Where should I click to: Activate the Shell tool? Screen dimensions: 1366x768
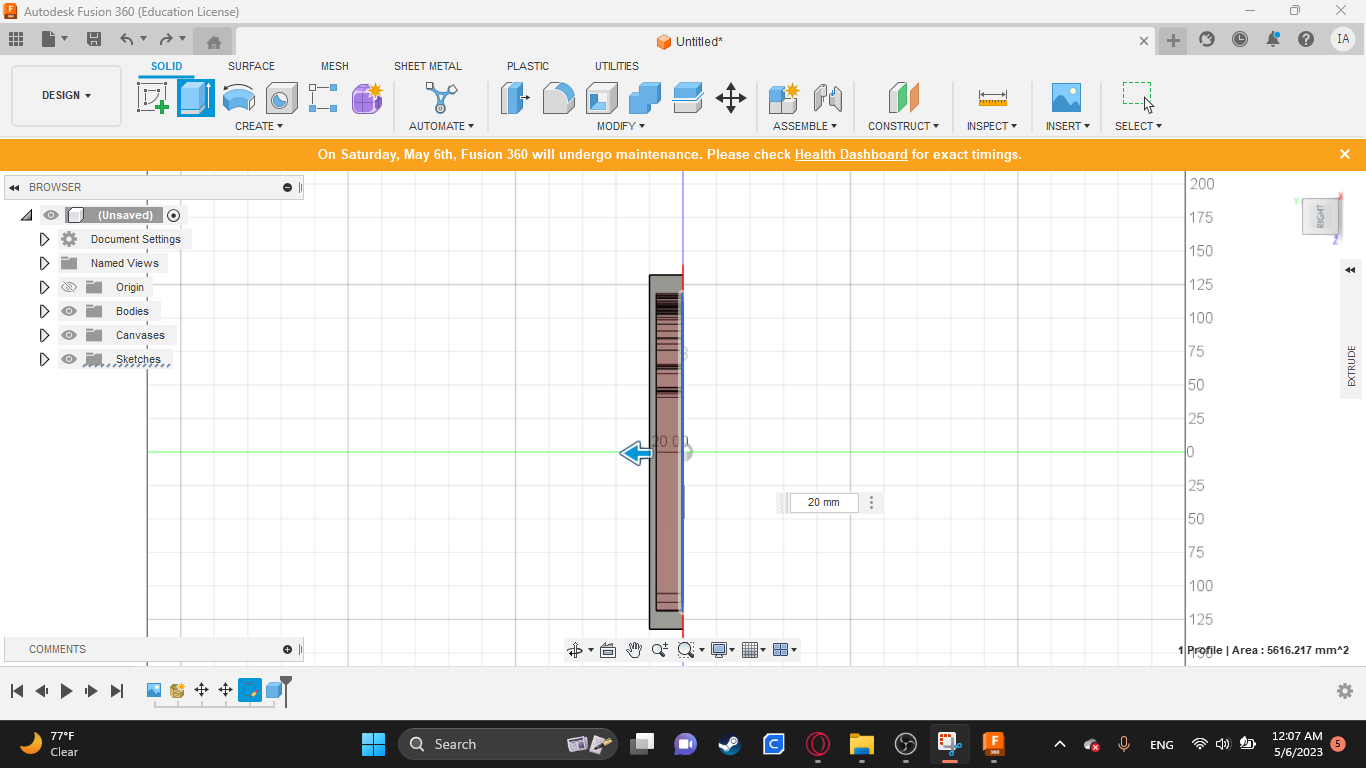(601, 97)
